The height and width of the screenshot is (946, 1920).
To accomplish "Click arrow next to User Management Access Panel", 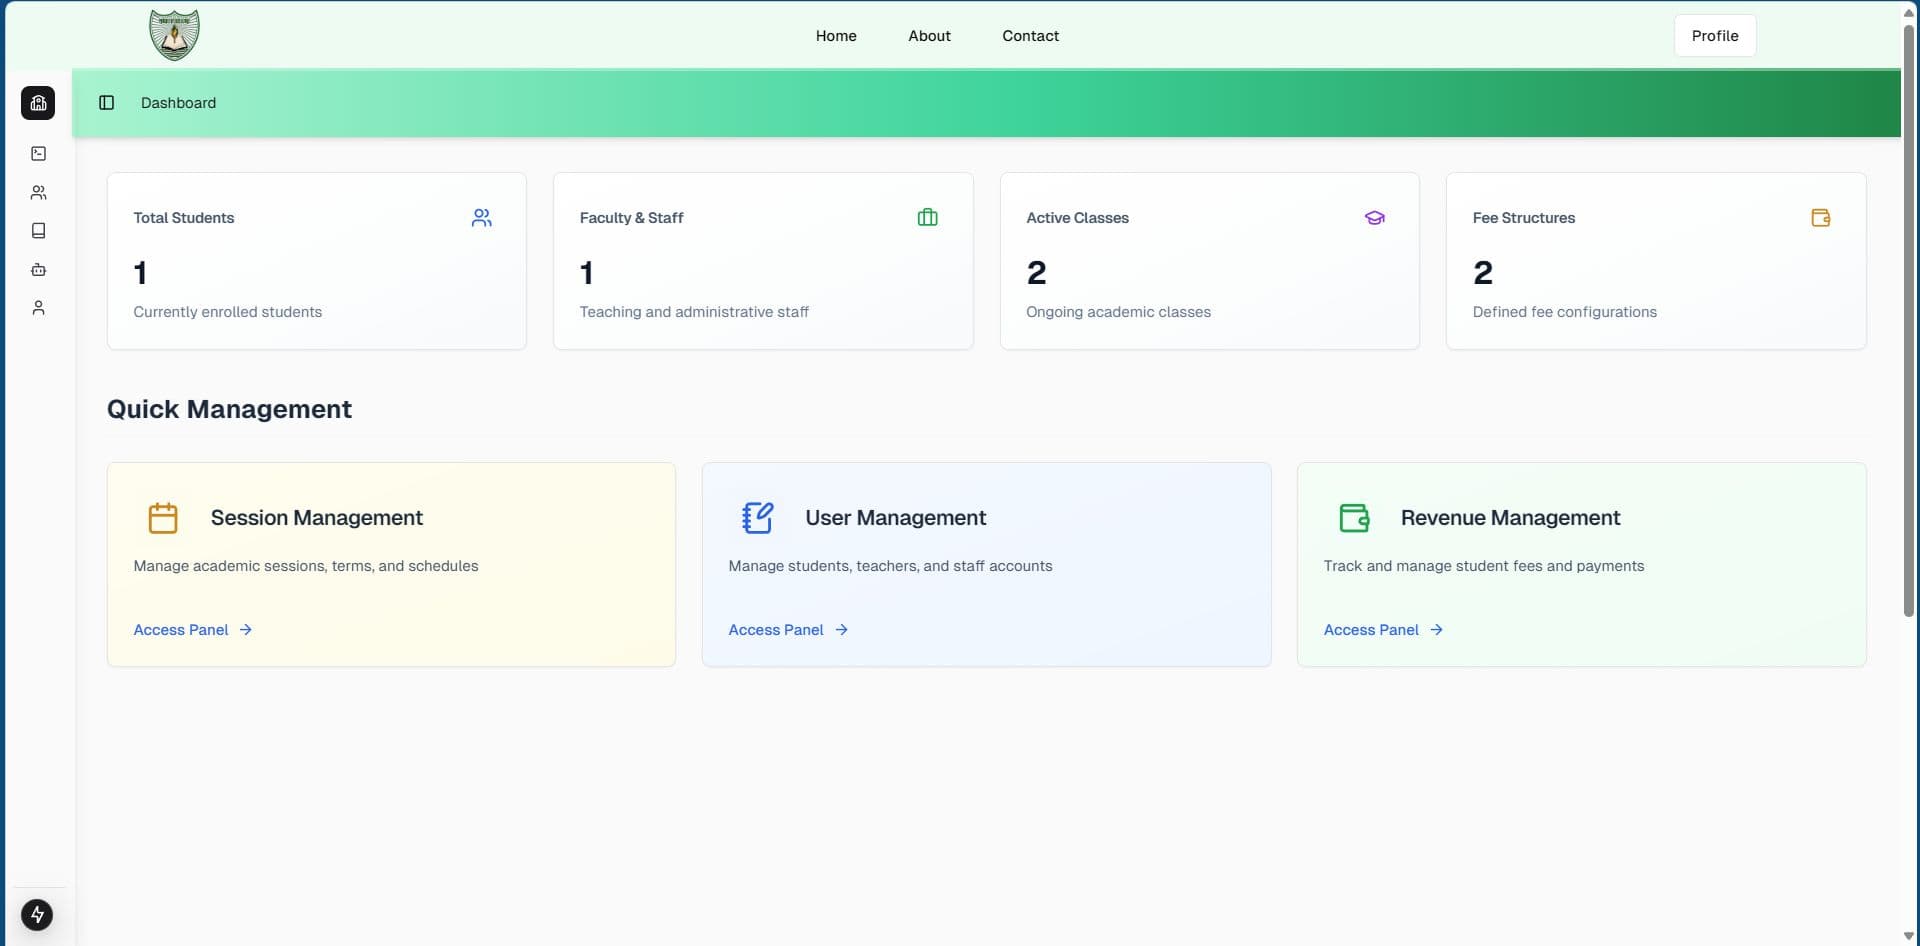I will [841, 630].
